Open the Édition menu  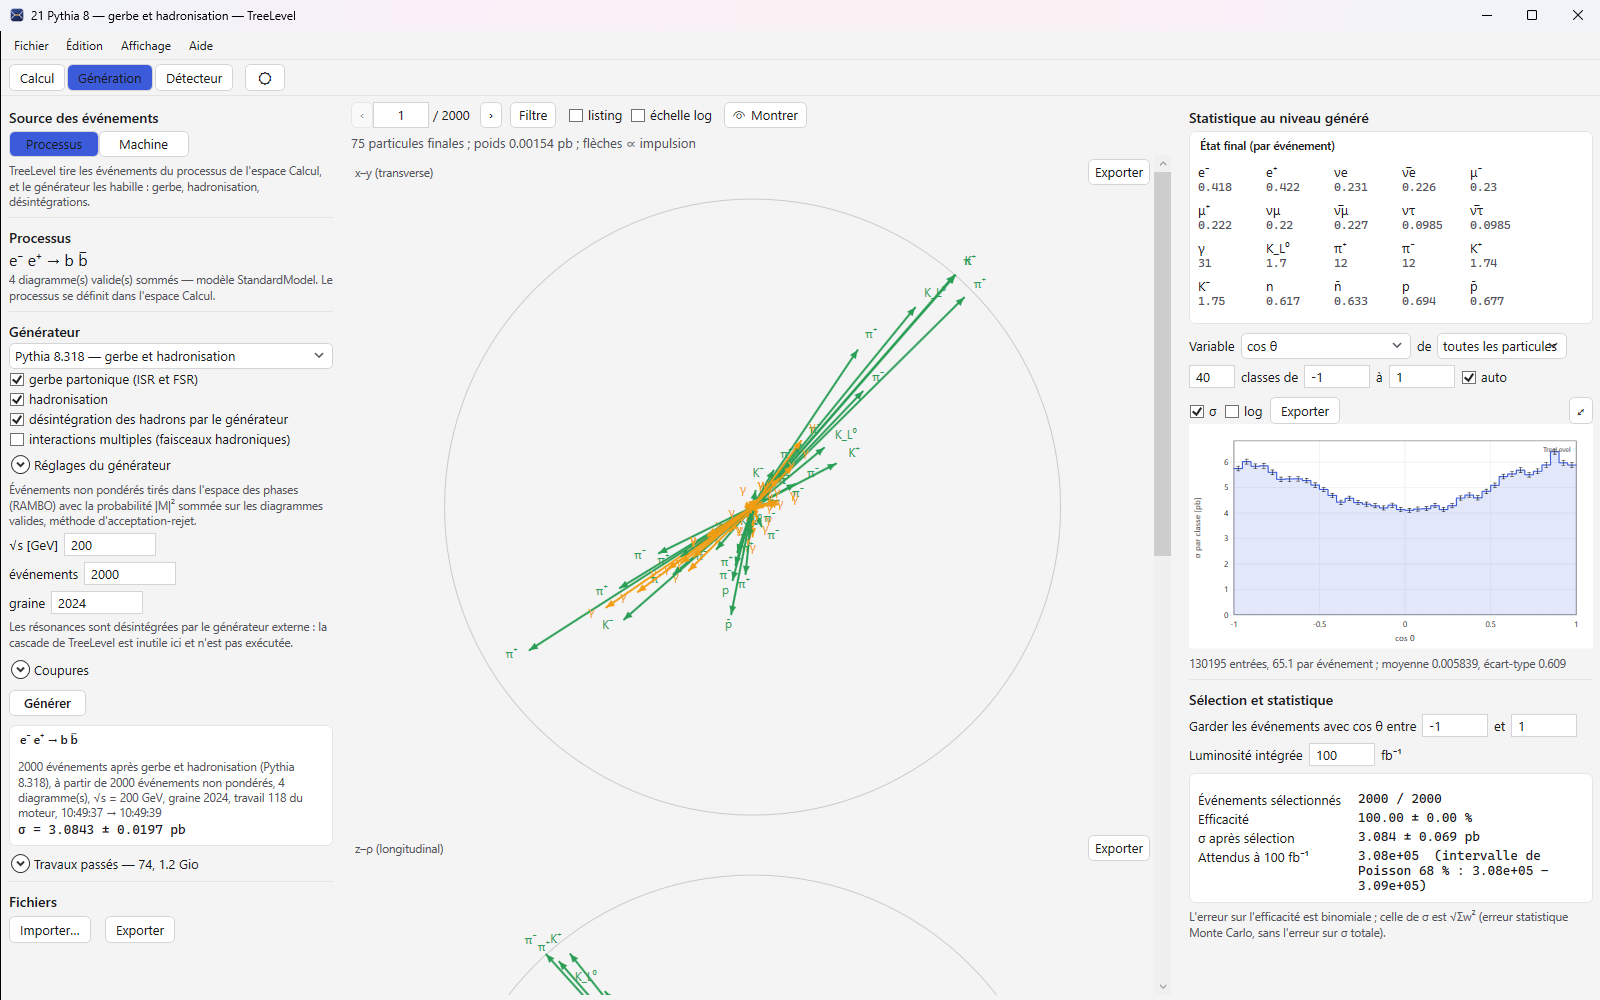pos(84,46)
